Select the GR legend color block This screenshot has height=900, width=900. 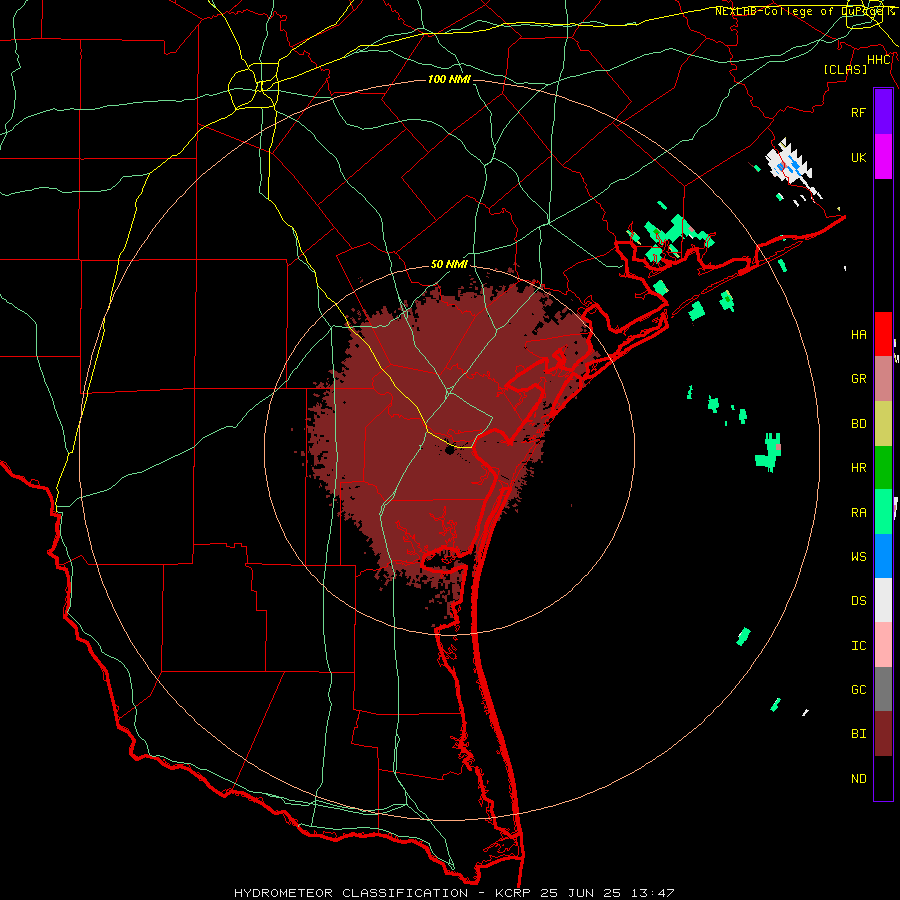click(x=883, y=379)
